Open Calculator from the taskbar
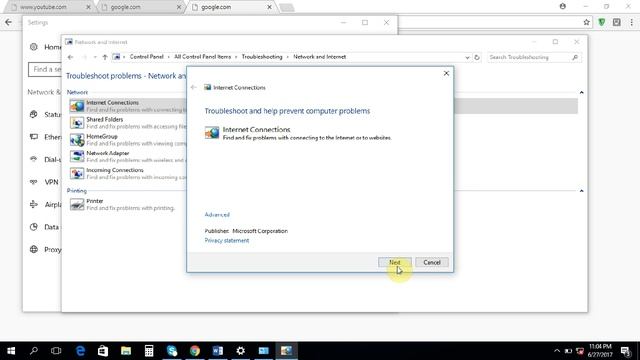The width and height of the screenshot is (640, 360). [x=149, y=351]
